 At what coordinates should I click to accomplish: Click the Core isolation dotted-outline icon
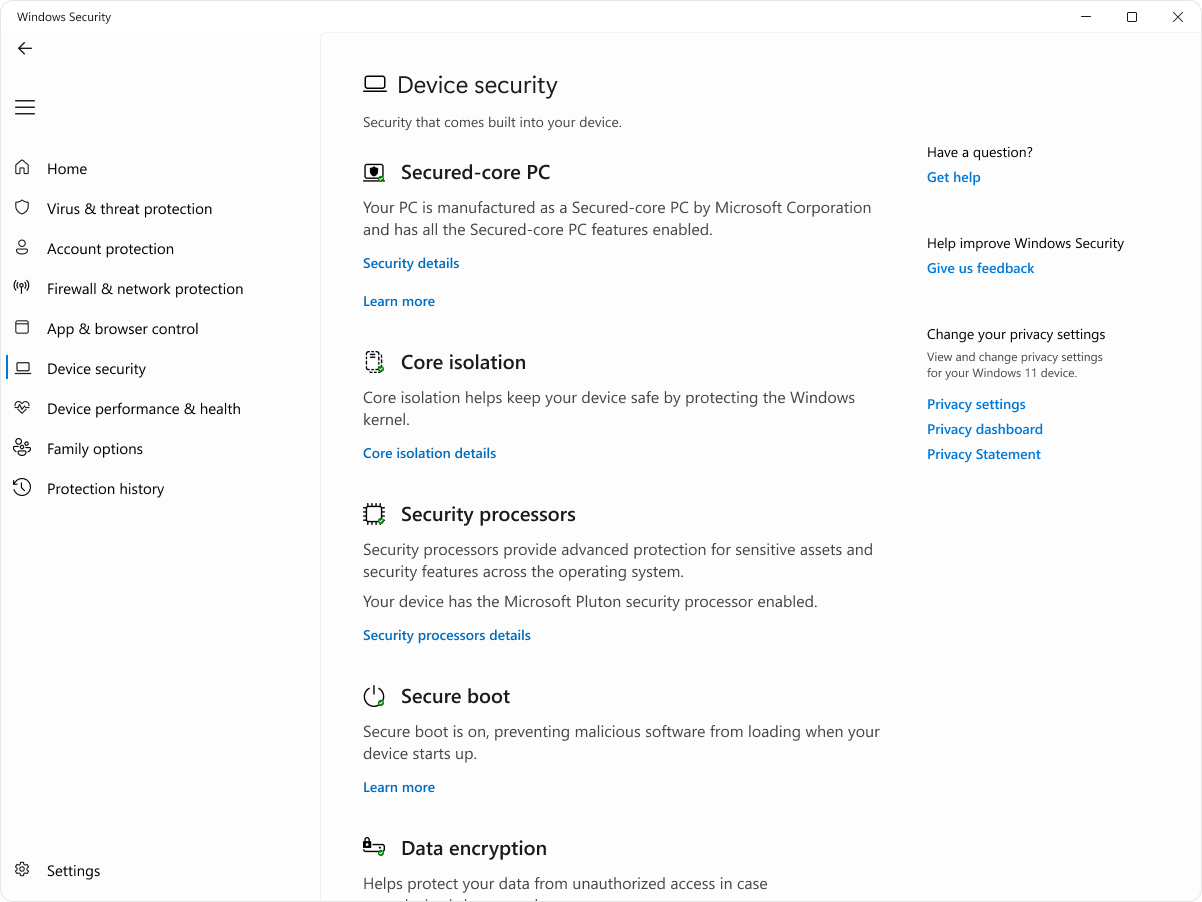coord(374,362)
